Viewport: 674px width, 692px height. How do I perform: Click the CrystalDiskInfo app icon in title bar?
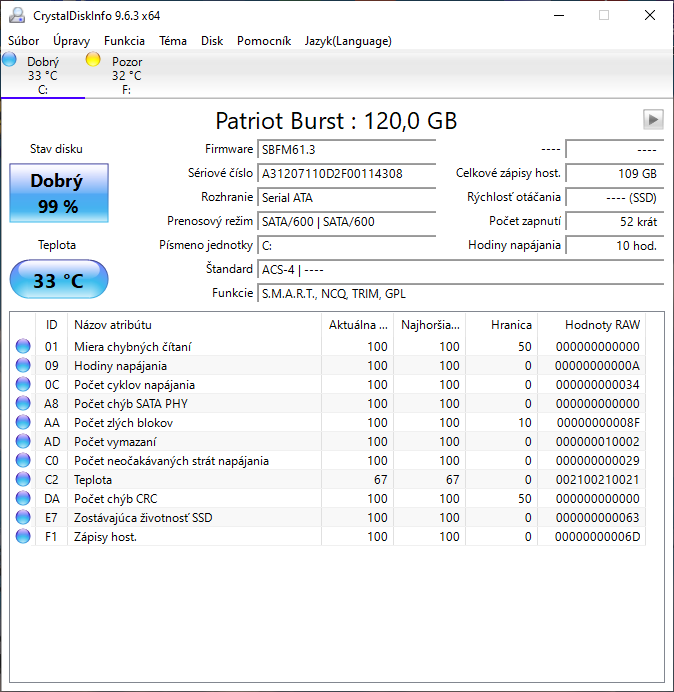[x=17, y=16]
